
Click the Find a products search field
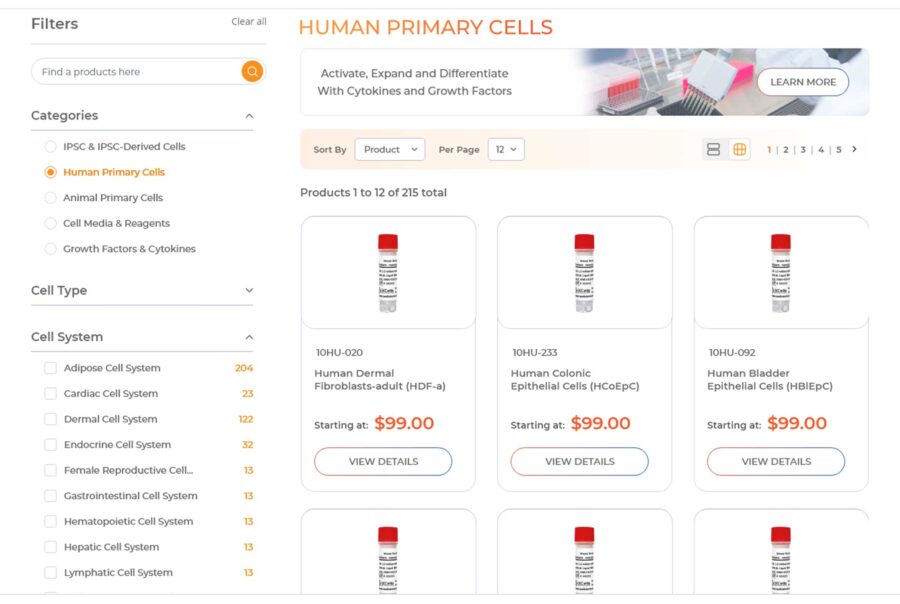(135, 72)
